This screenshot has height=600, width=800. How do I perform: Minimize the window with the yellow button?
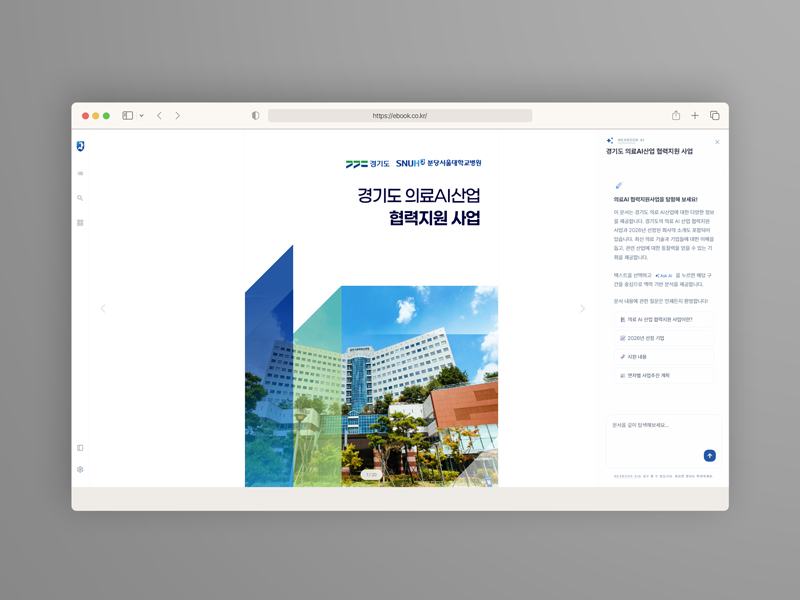point(95,116)
